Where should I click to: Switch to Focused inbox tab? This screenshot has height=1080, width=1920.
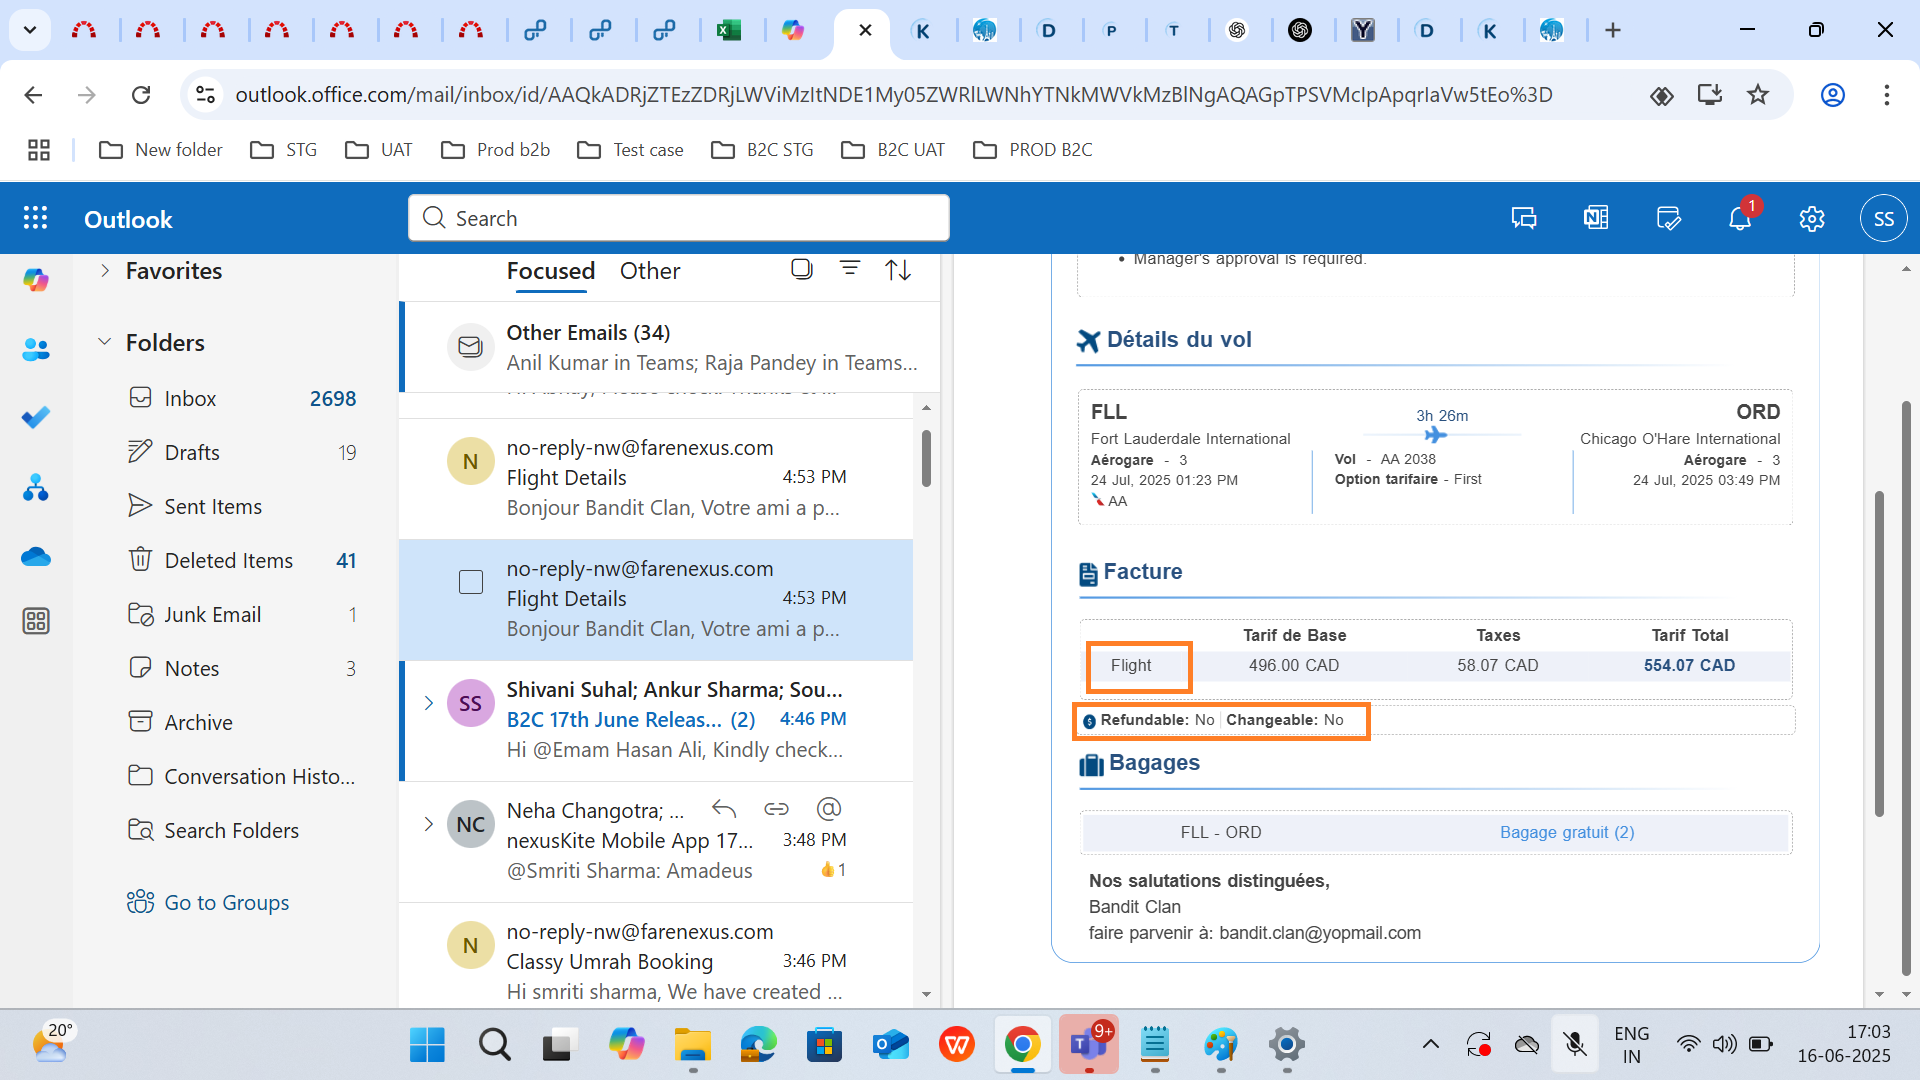551,271
